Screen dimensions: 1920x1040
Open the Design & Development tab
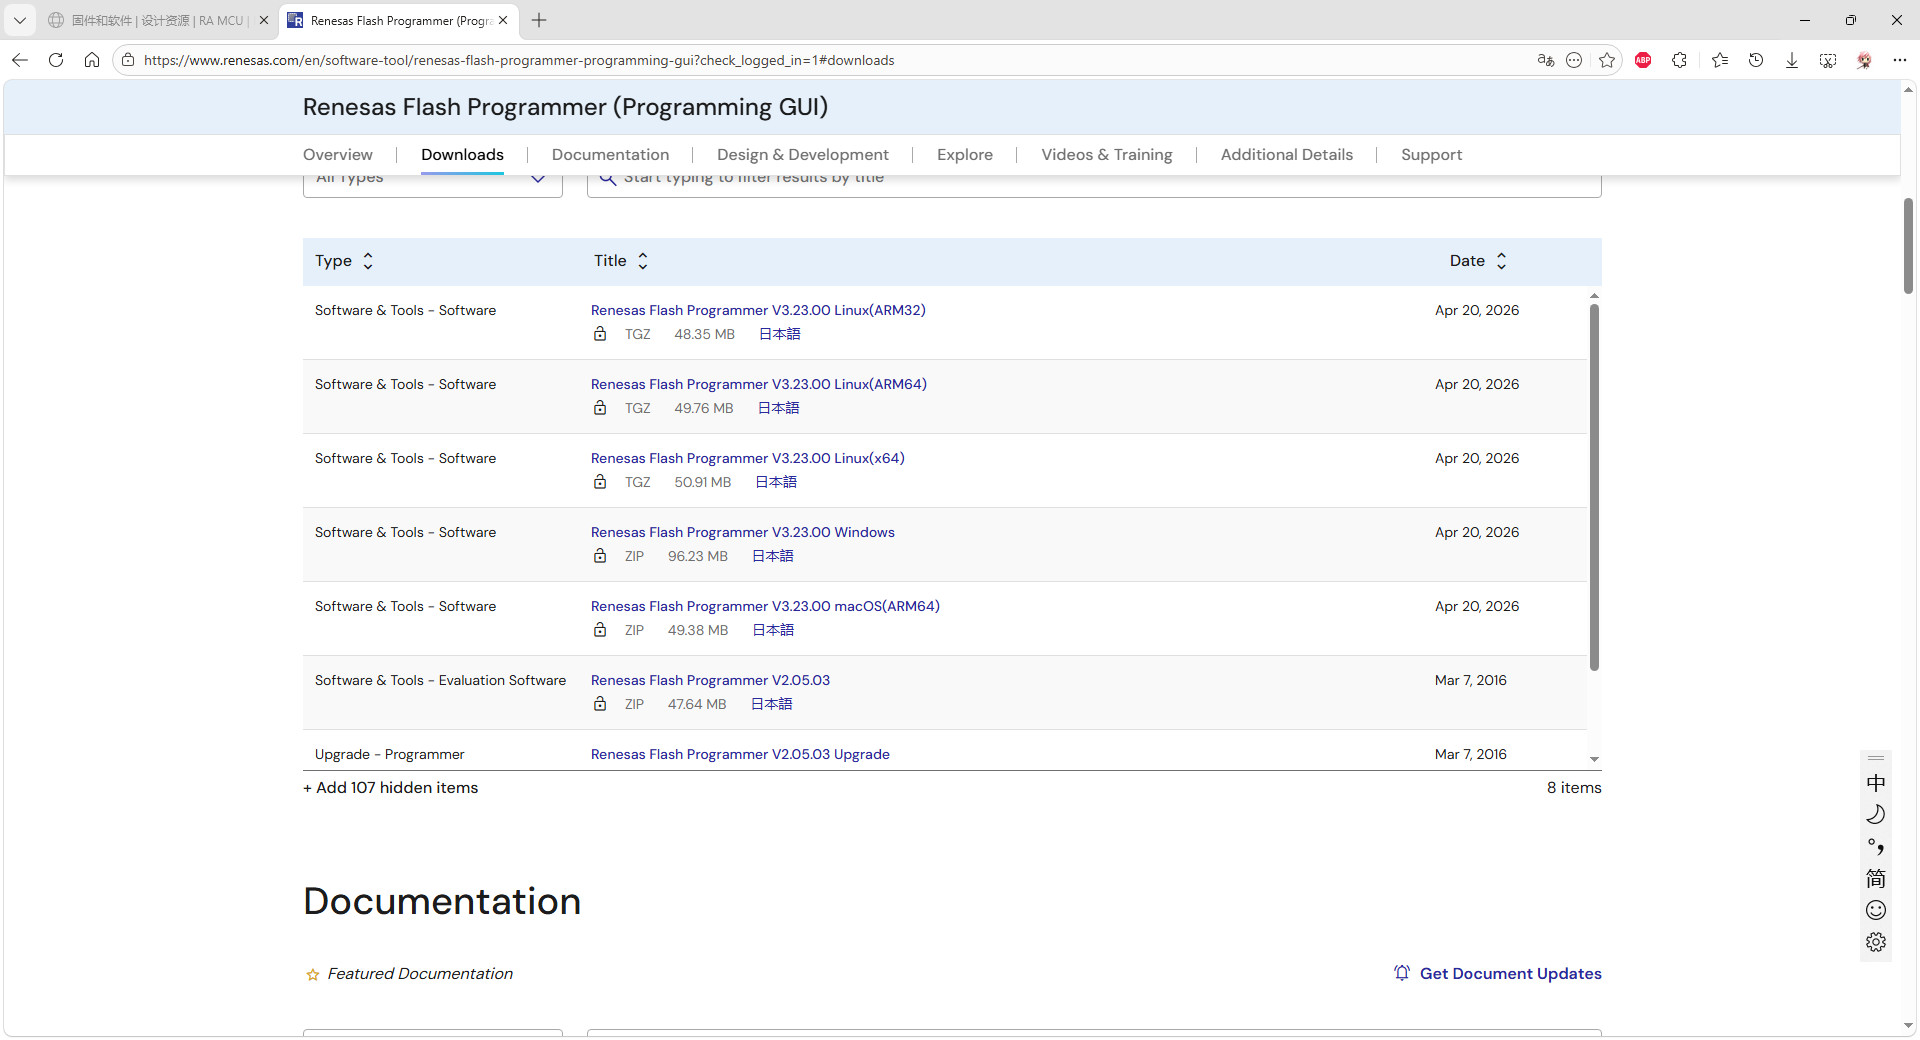pos(803,155)
